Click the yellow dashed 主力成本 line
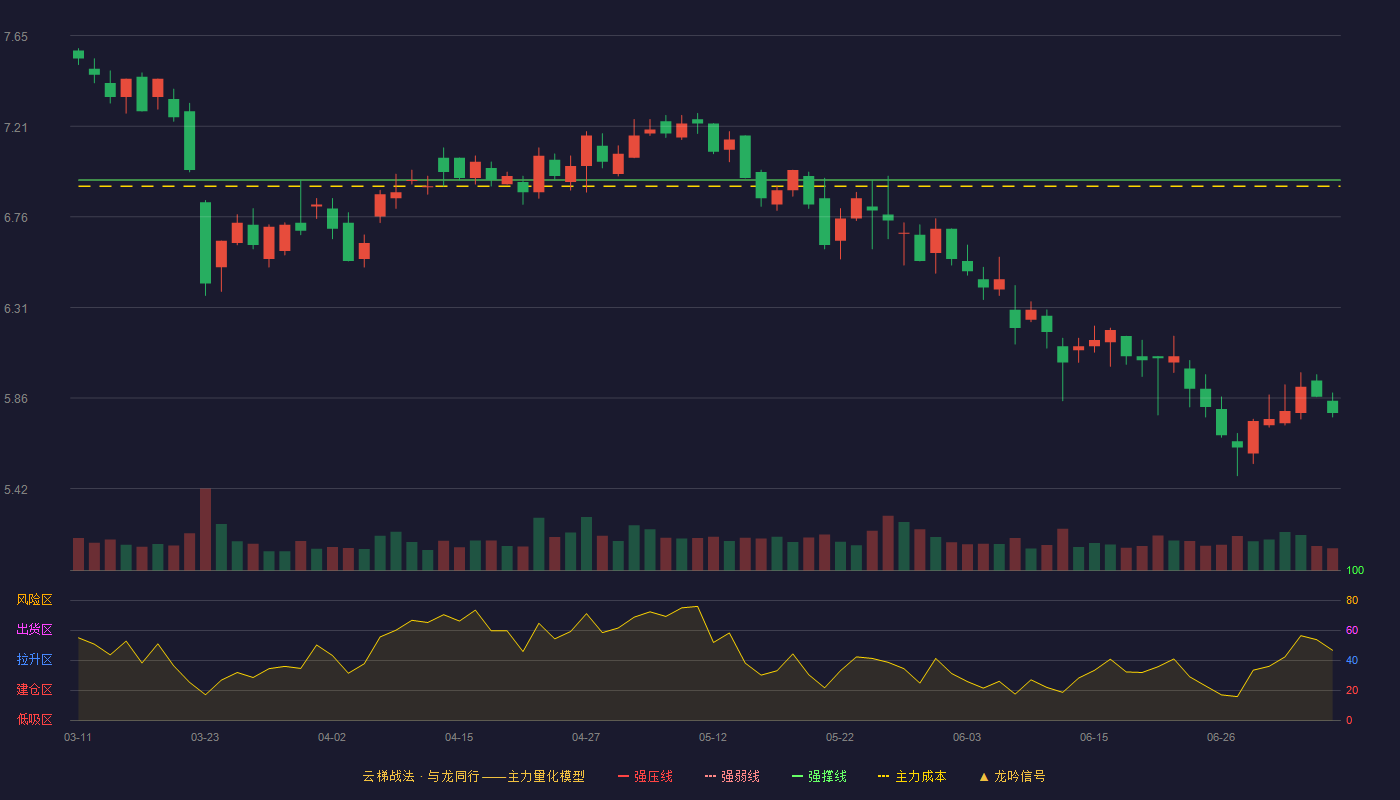The width and height of the screenshot is (1400, 800). click(x=709, y=186)
